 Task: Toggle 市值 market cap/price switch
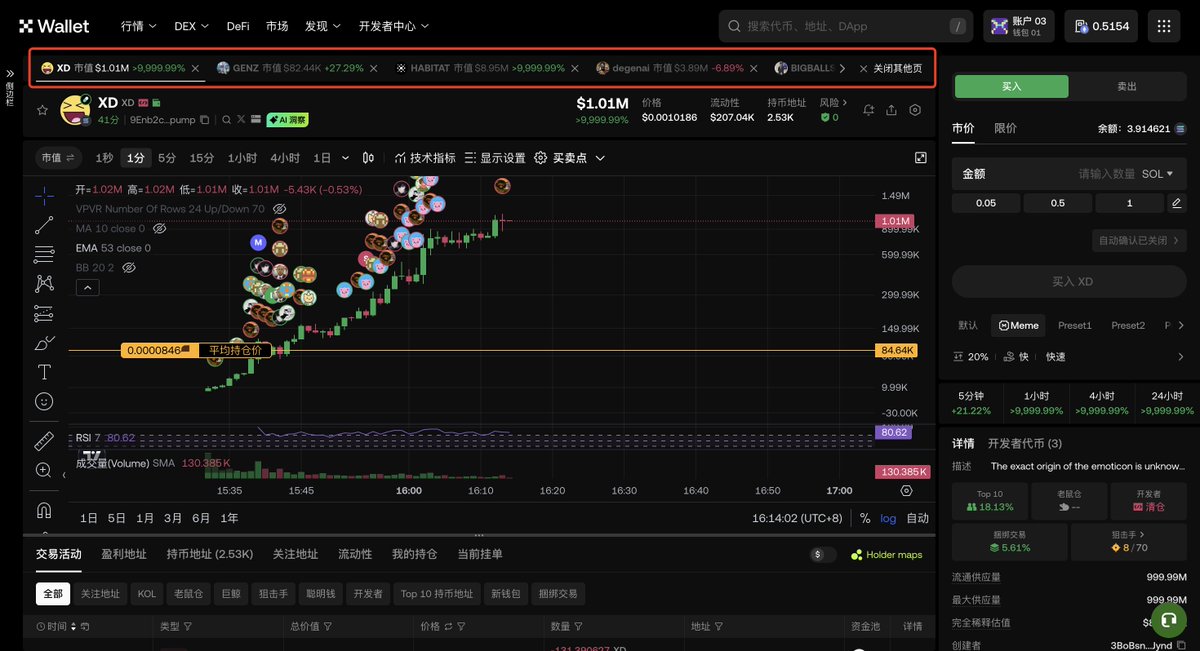(x=58, y=158)
